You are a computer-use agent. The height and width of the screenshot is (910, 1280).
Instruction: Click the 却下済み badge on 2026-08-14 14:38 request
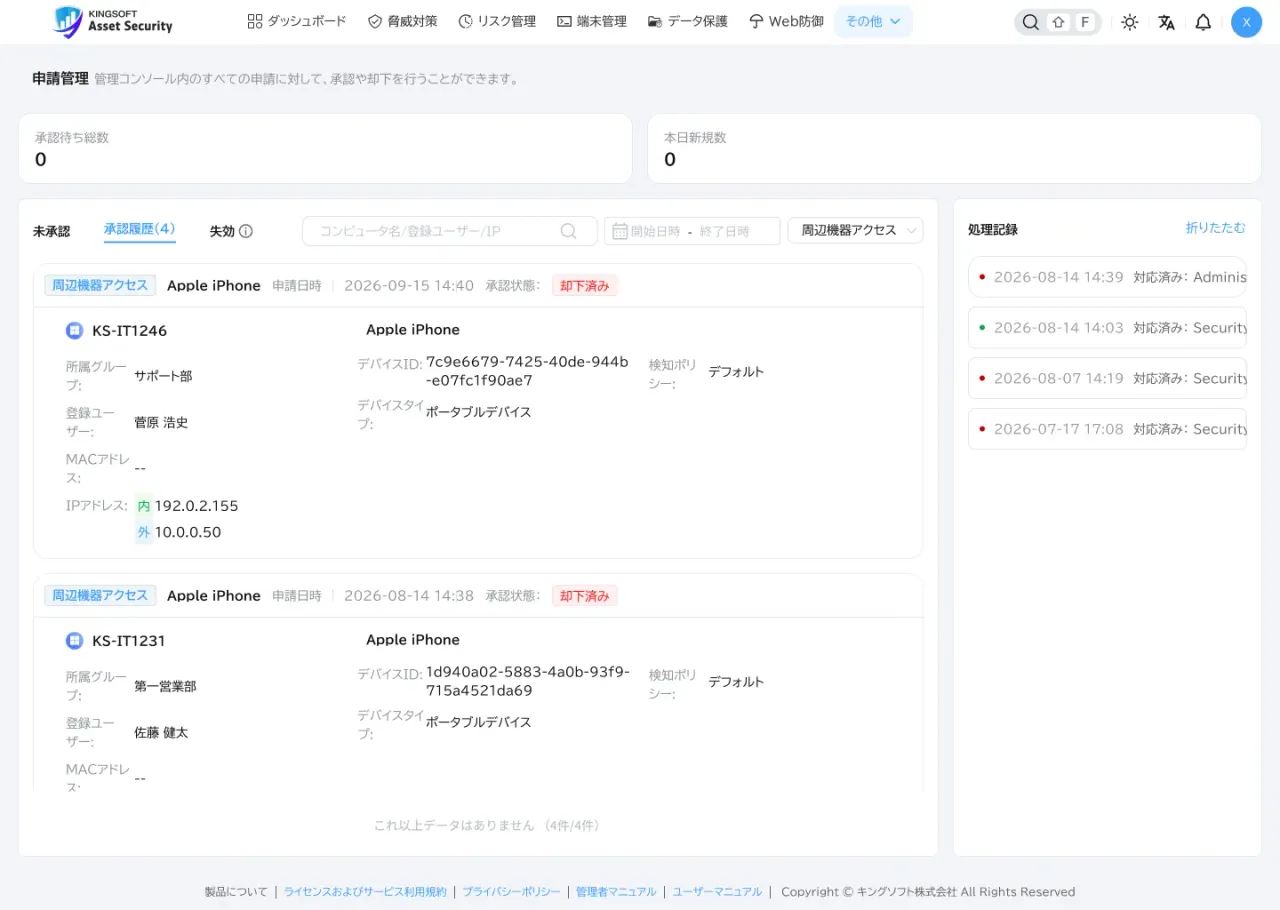pyautogui.click(x=585, y=596)
